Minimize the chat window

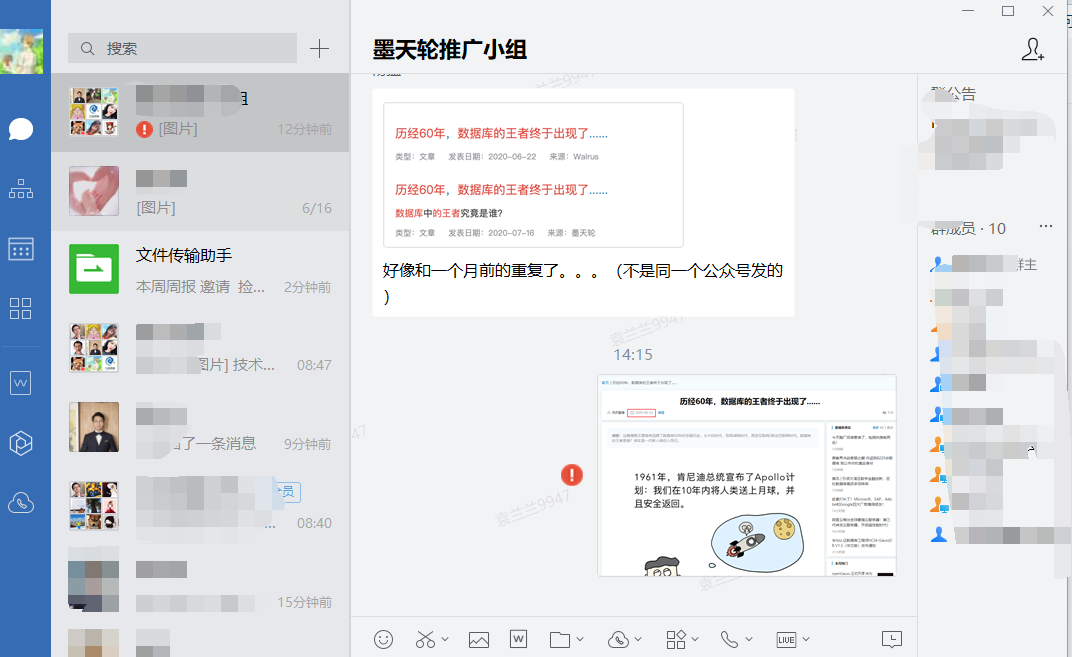[968, 11]
